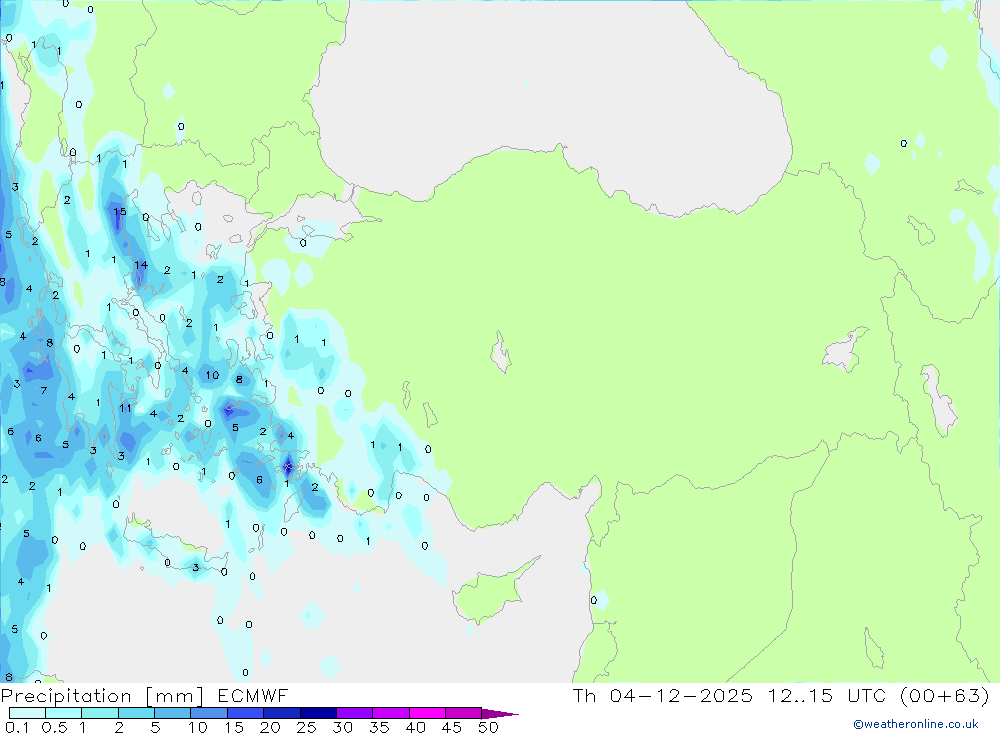Click the '20' legend label
The height and width of the screenshot is (733, 1000).
pos(270,727)
